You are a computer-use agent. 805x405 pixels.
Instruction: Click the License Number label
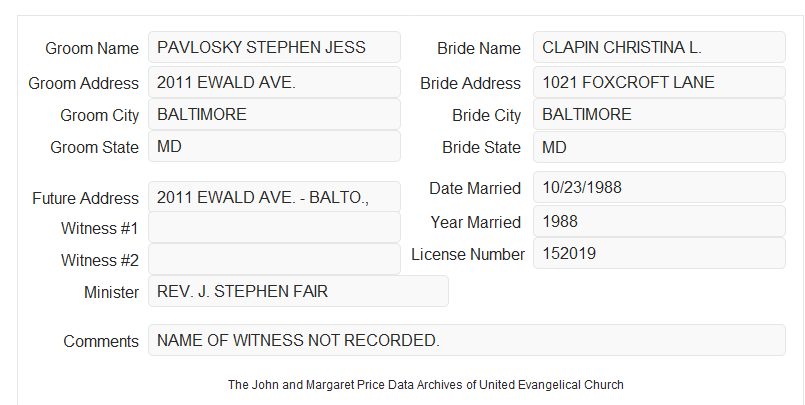468,255
